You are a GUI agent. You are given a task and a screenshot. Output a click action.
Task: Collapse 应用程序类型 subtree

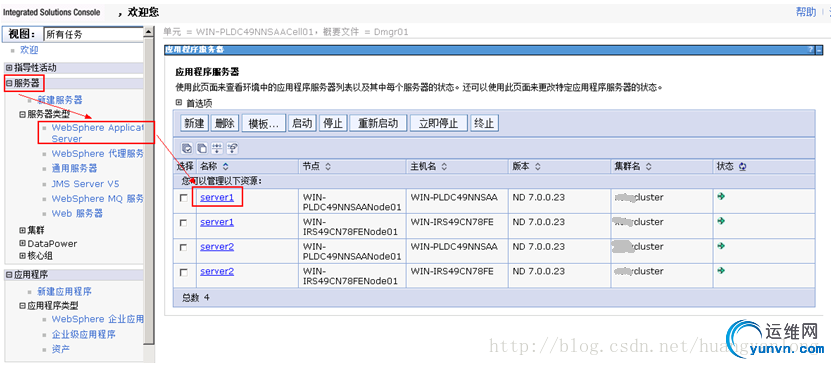pos(22,306)
